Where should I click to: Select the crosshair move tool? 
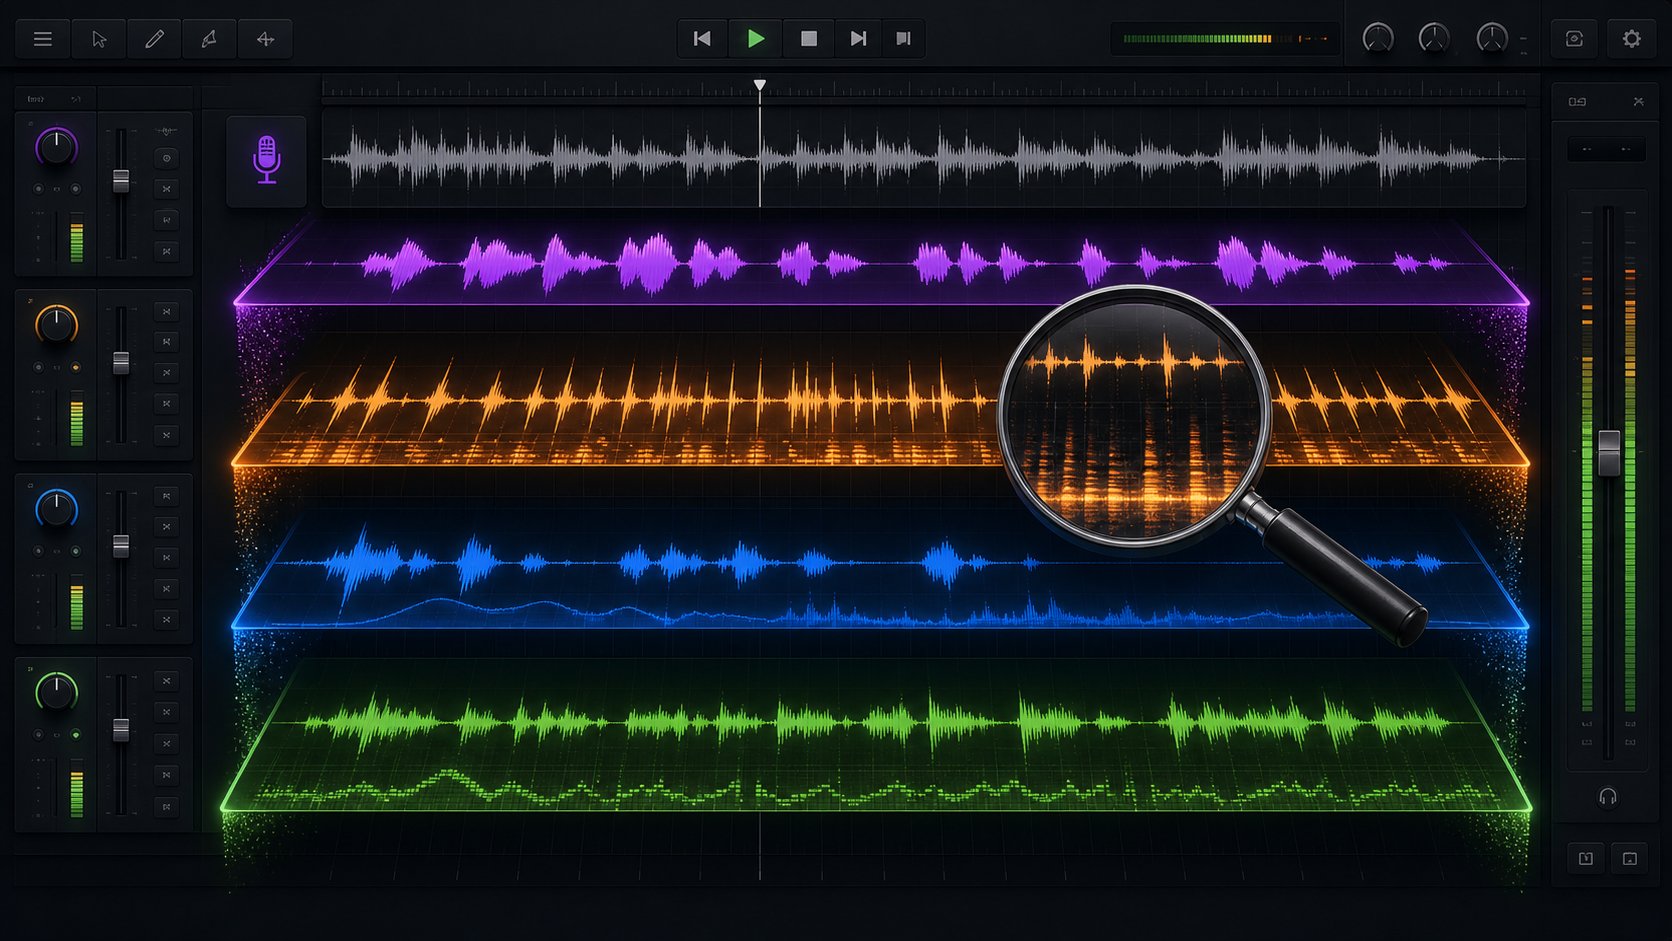pyautogui.click(x=265, y=39)
